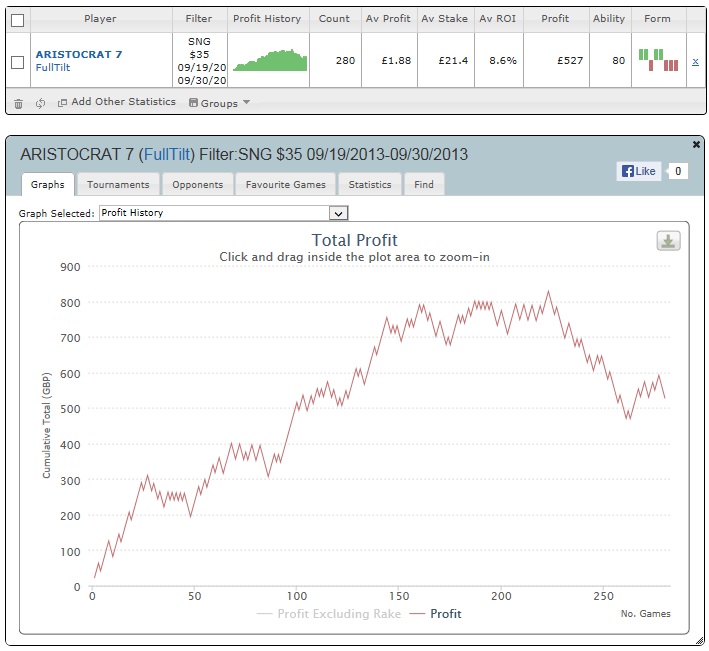Click the FullTilt link in panel title
The height and width of the screenshot is (651, 709).
click(x=167, y=155)
